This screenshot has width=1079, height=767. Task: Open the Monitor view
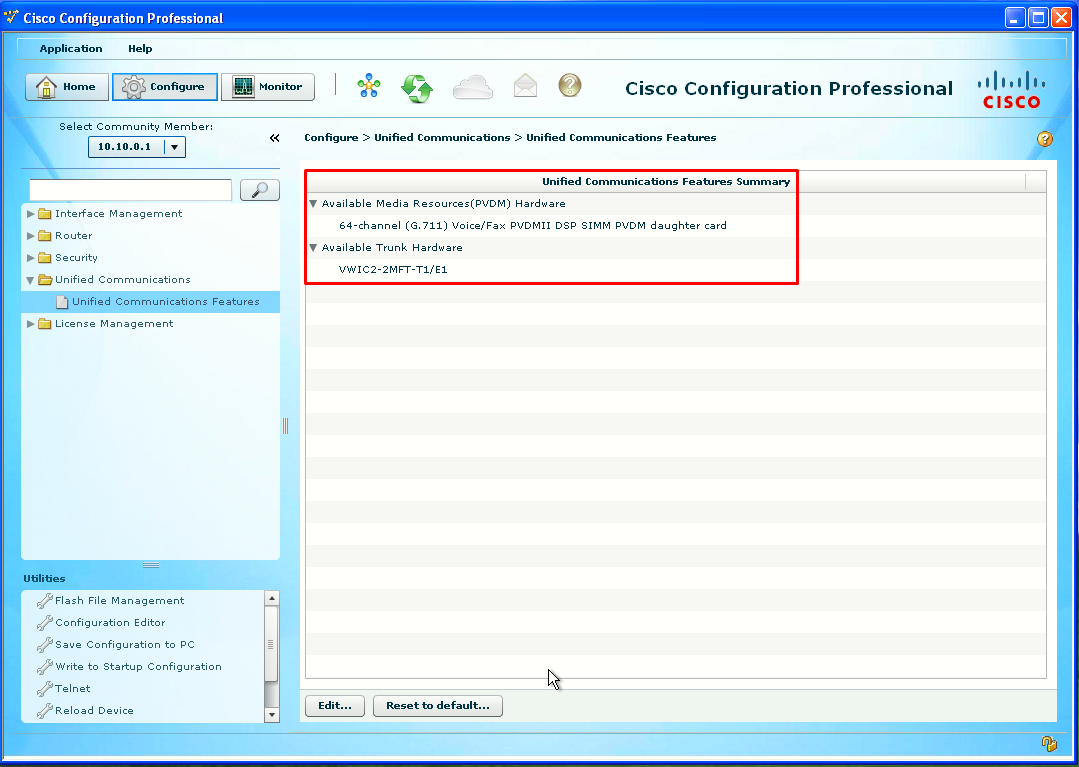(268, 87)
